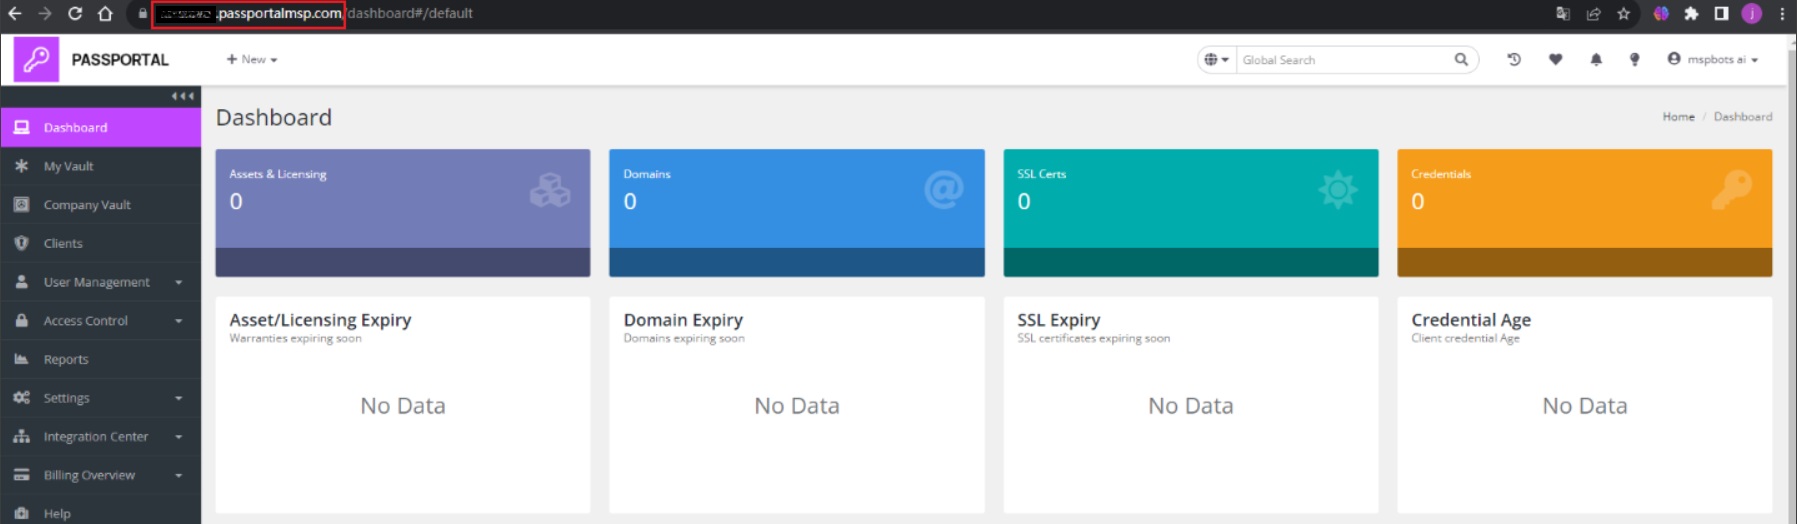The image size is (1797, 524).
Task: Expand Billing Overview submenu
Action: (100, 475)
